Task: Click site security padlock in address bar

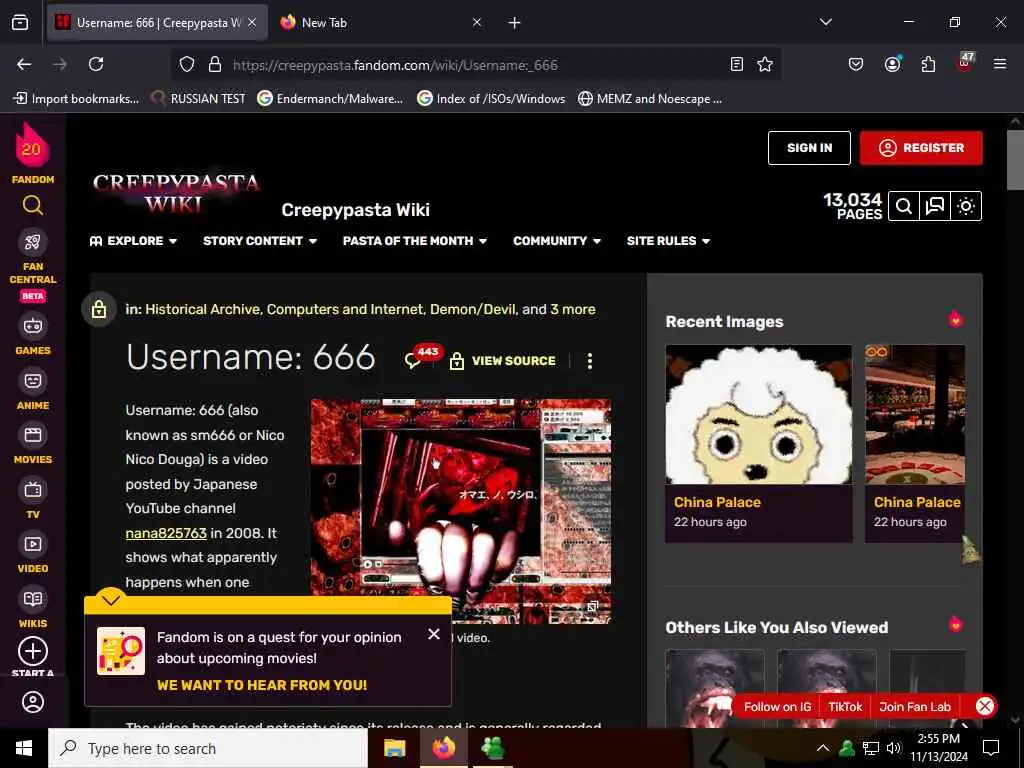Action: [215, 64]
